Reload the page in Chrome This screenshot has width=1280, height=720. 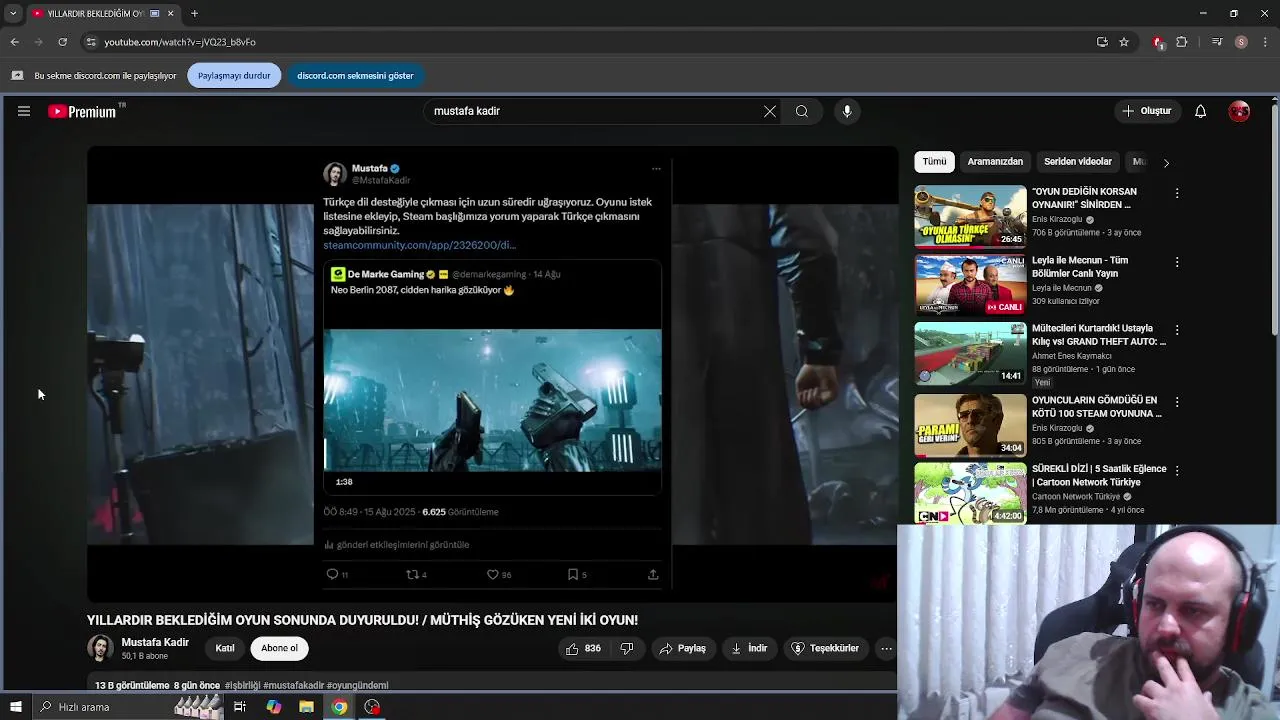pos(62,42)
